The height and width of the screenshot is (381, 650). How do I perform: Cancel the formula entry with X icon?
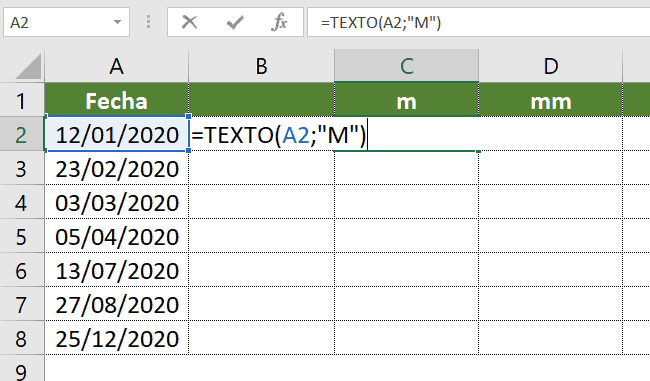pyautogui.click(x=189, y=22)
